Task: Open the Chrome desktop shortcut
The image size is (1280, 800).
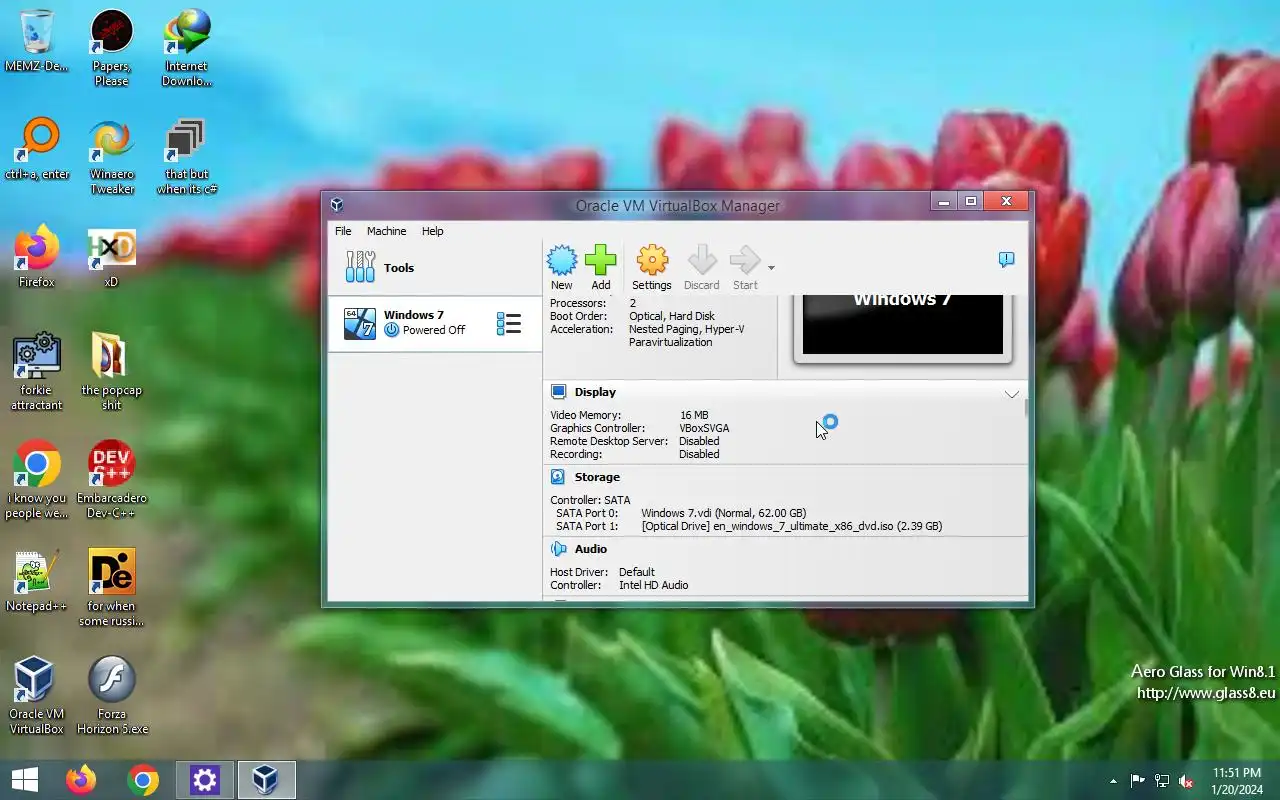Action: [x=37, y=480]
